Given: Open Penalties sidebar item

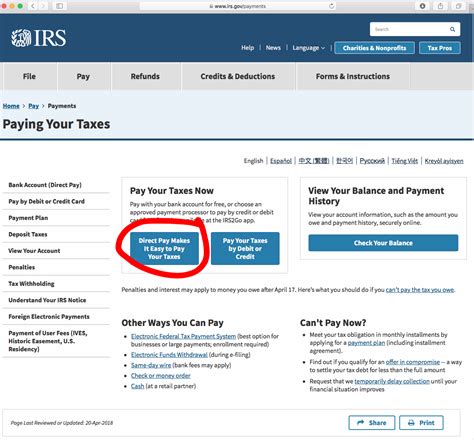Looking at the screenshot, I should pyautogui.click(x=56, y=267).
